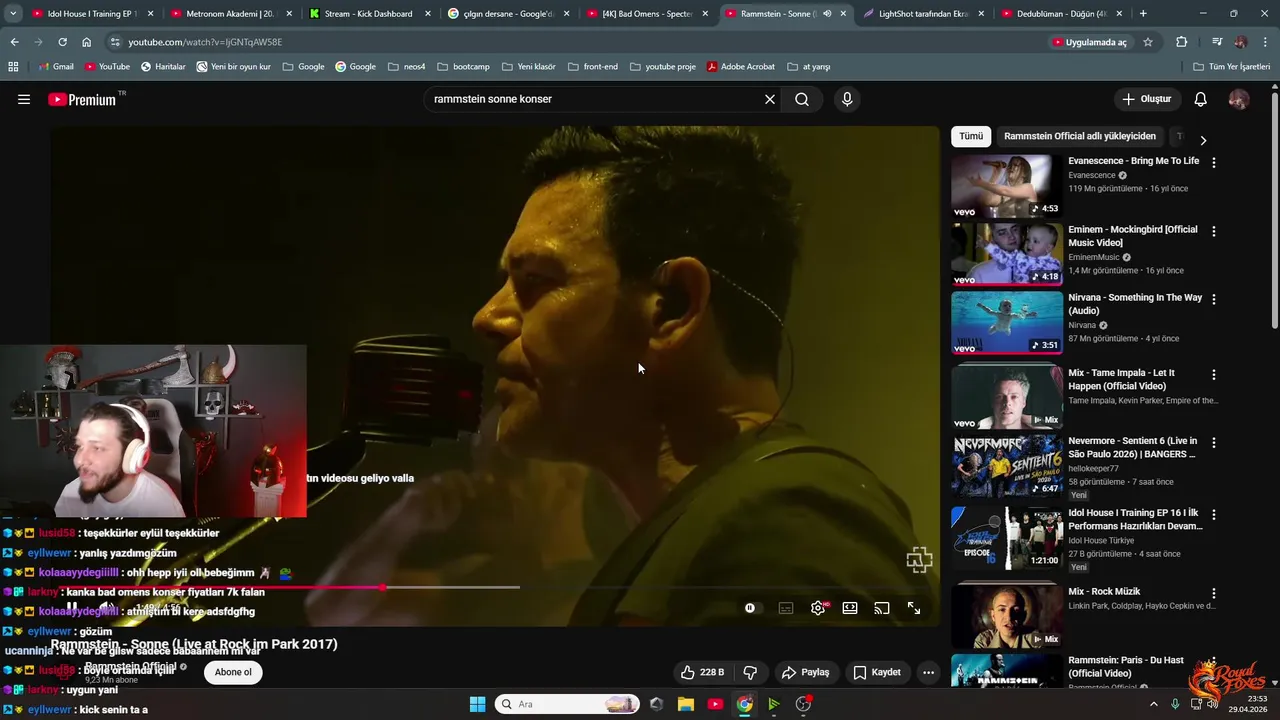Open options for Idol House Training EP 16
This screenshot has width=1280, height=720.
[x=1214, y=514]
